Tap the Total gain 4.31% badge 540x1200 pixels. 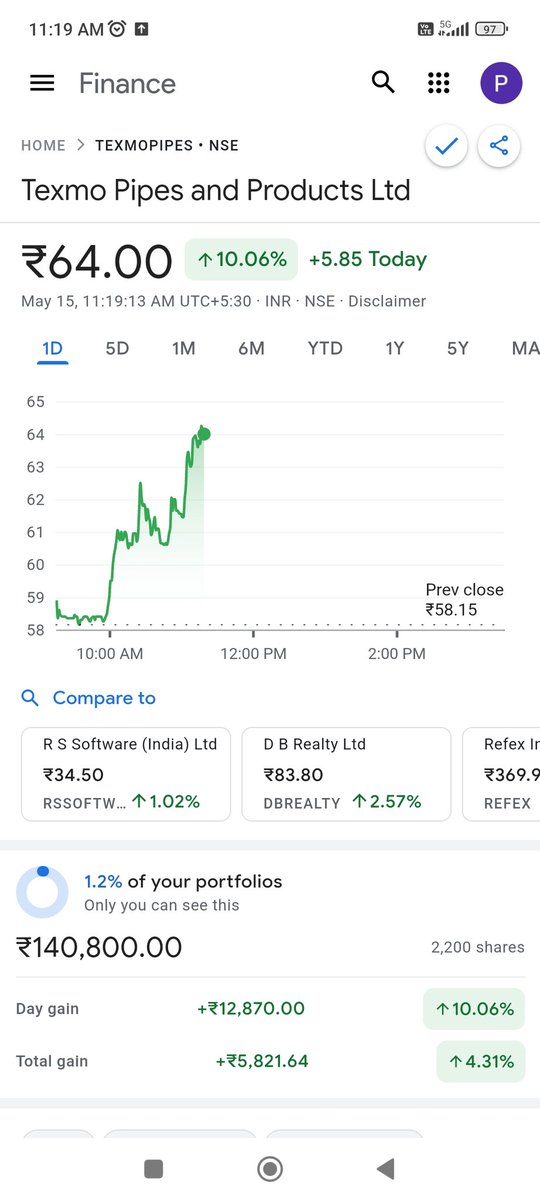pos(480,1061)
